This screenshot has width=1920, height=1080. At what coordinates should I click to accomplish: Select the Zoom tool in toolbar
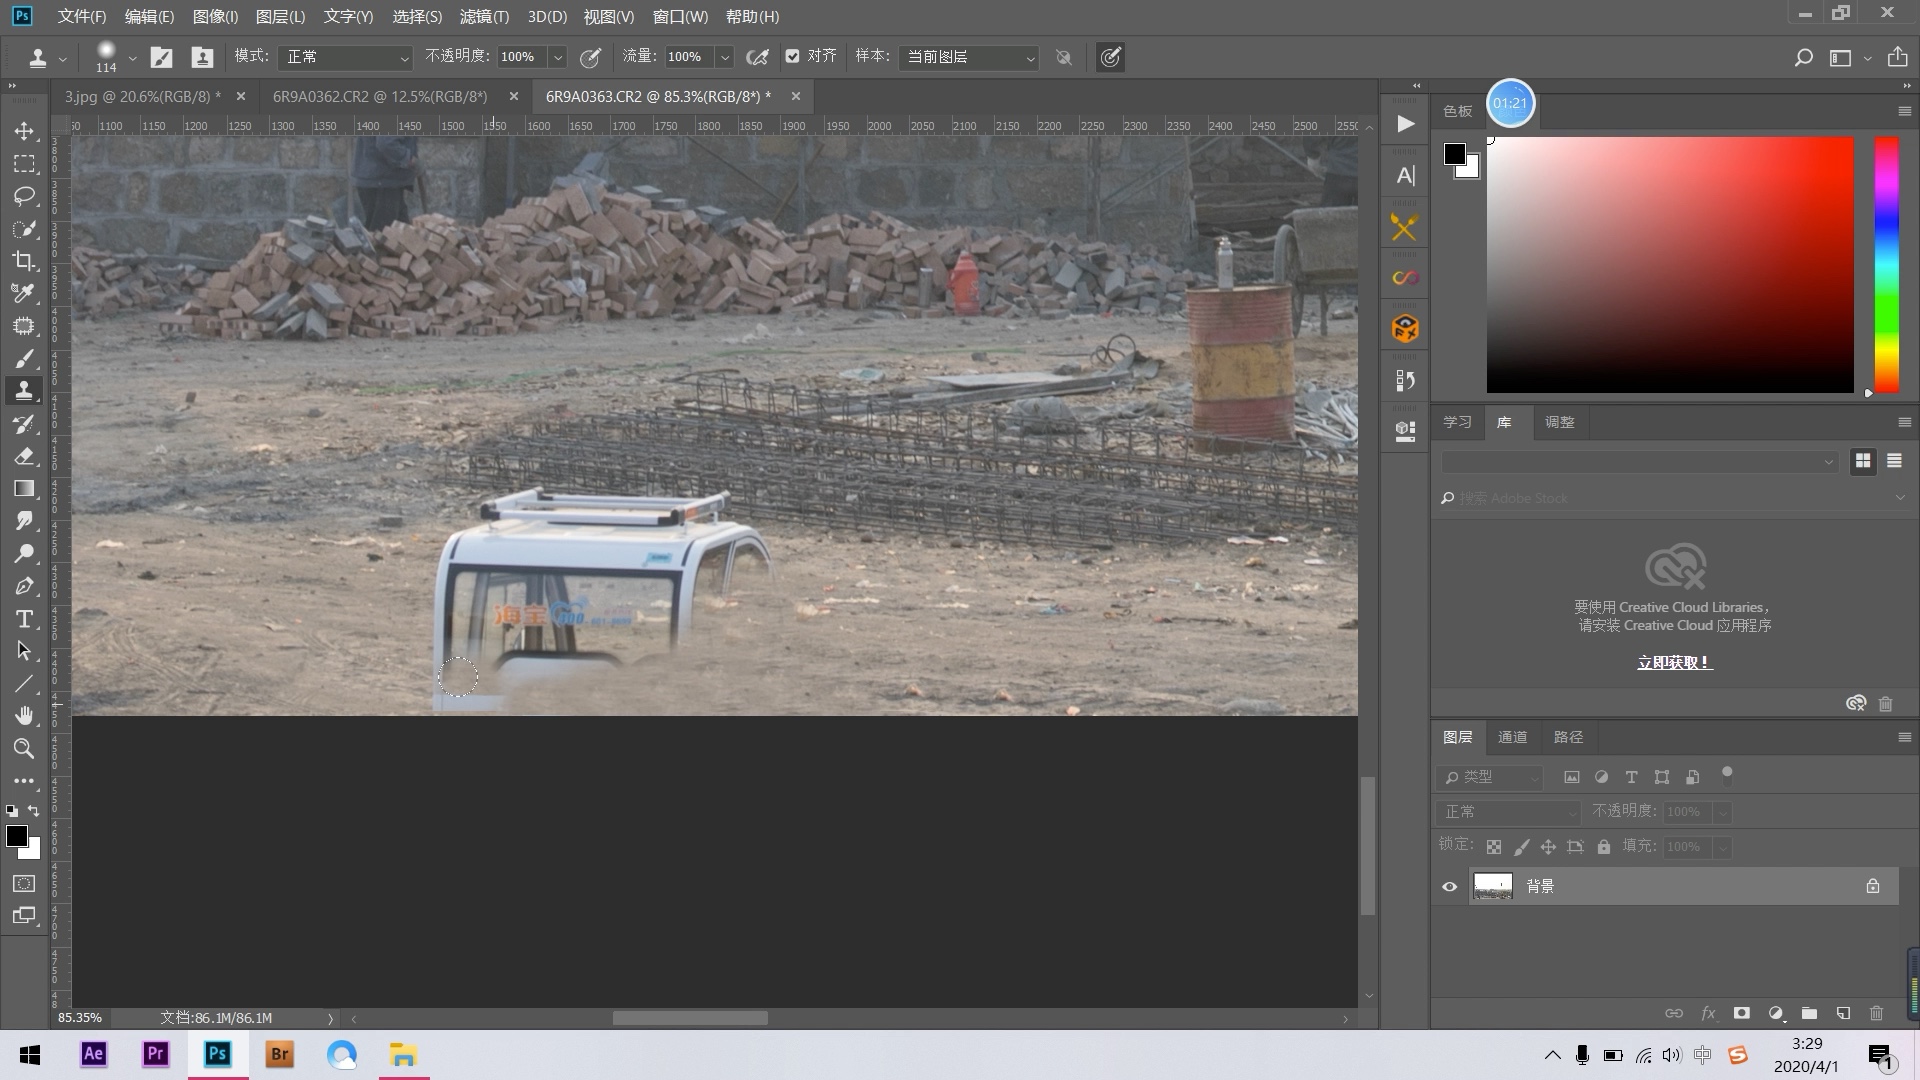click(x=24, y=748)
